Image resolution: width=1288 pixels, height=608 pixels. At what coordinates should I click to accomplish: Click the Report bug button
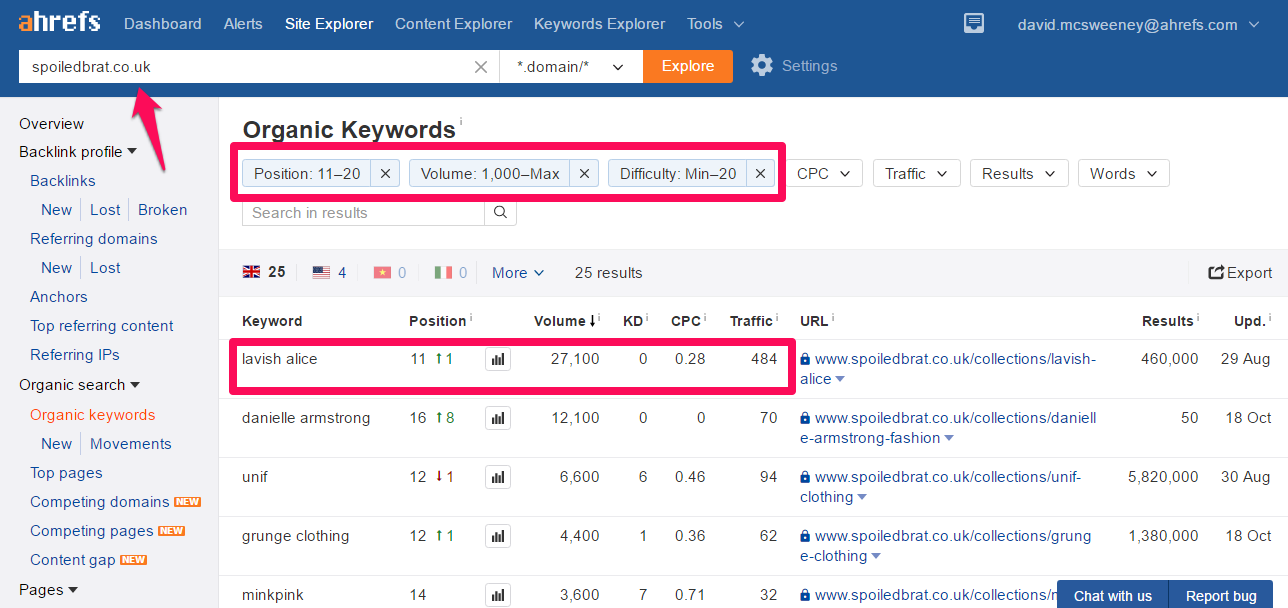coord(1221,595)
